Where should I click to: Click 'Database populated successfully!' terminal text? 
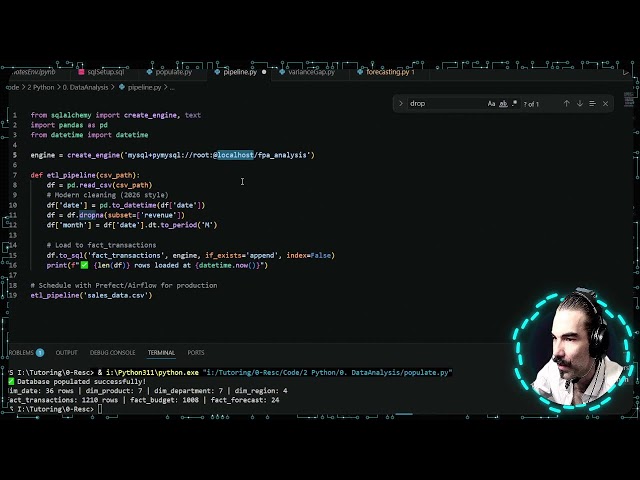click(81, 382)
